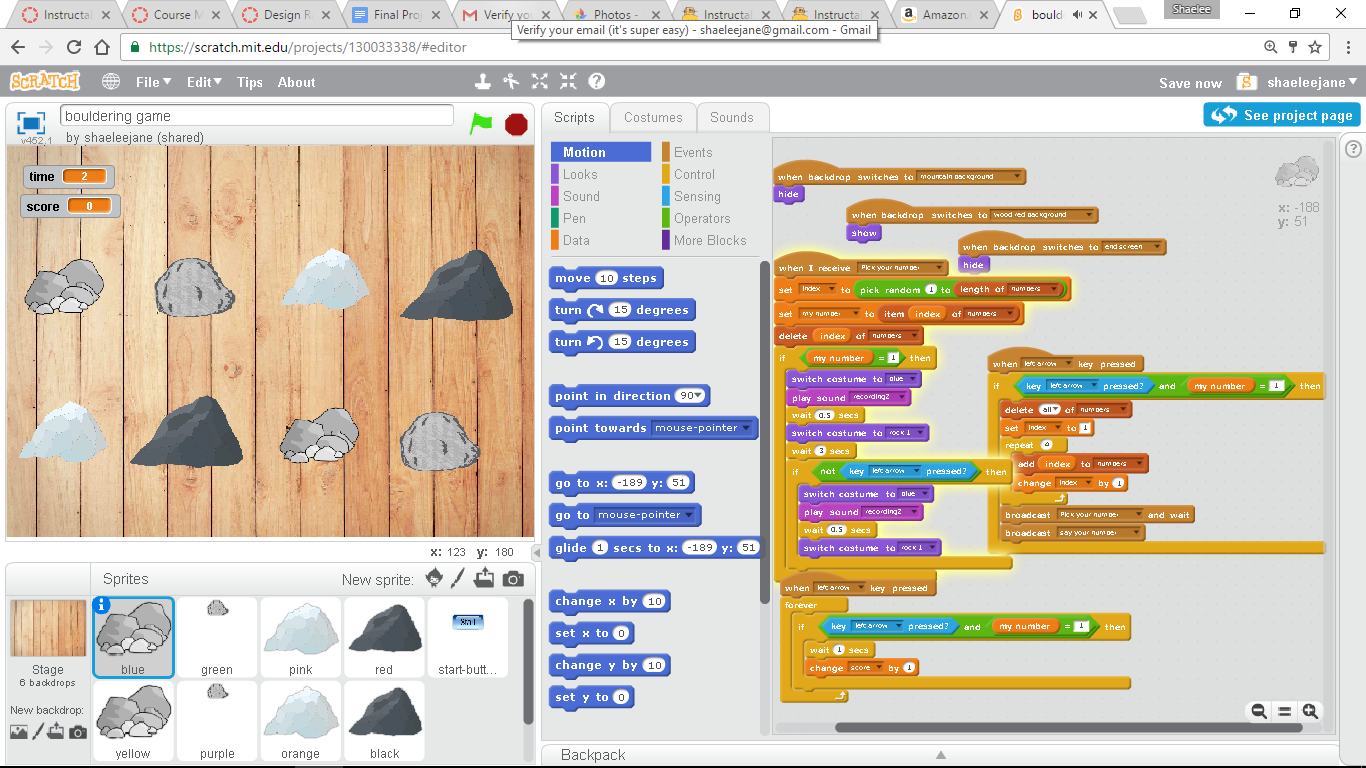The height and width of the screenshot is (768, 1366).
Task: Click the project title input field
Action: point(257,116)
